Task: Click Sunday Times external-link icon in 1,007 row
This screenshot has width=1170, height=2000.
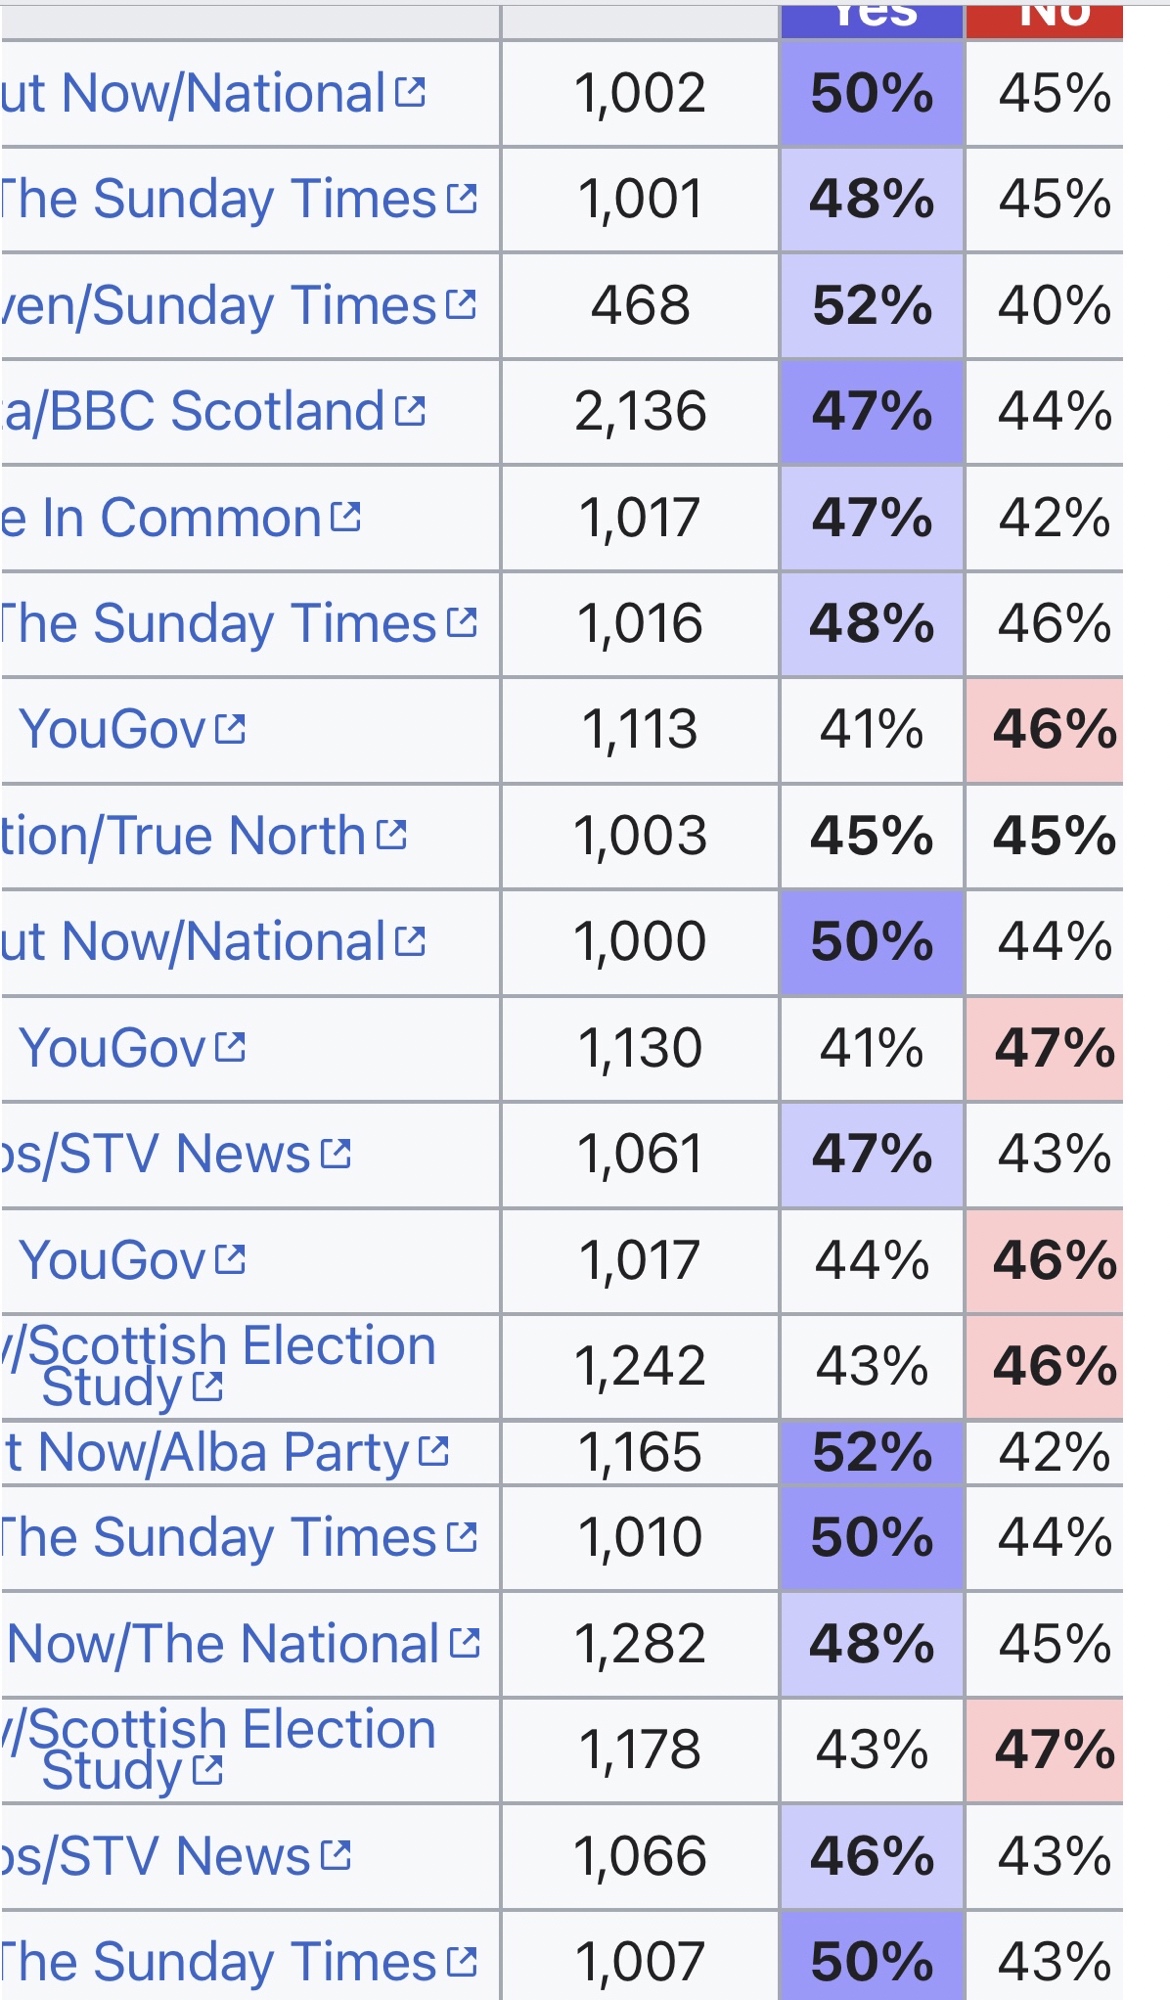Action: [461, 1961]
